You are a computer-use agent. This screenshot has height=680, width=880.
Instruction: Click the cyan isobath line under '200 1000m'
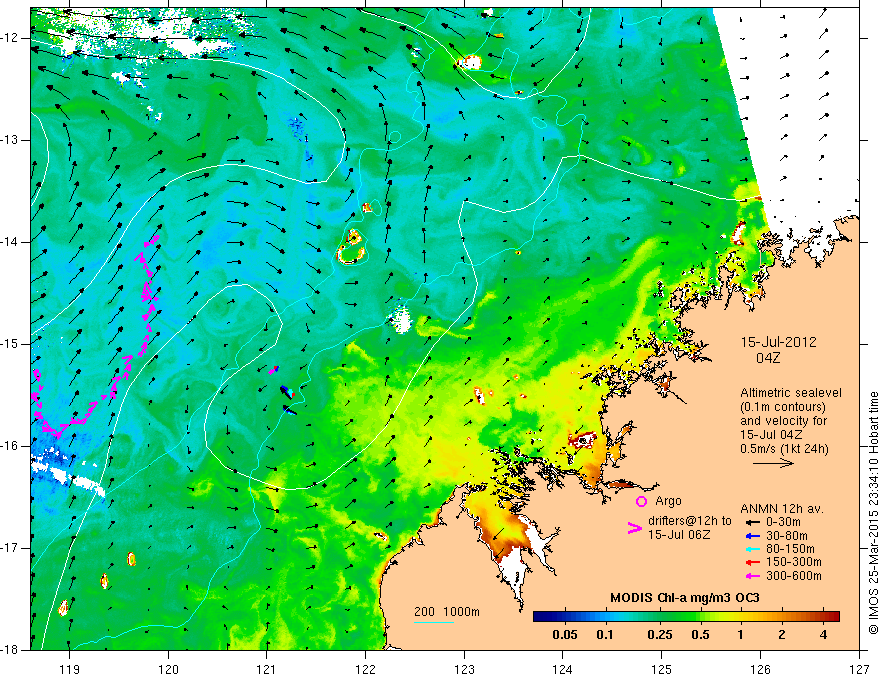(434, 622)
